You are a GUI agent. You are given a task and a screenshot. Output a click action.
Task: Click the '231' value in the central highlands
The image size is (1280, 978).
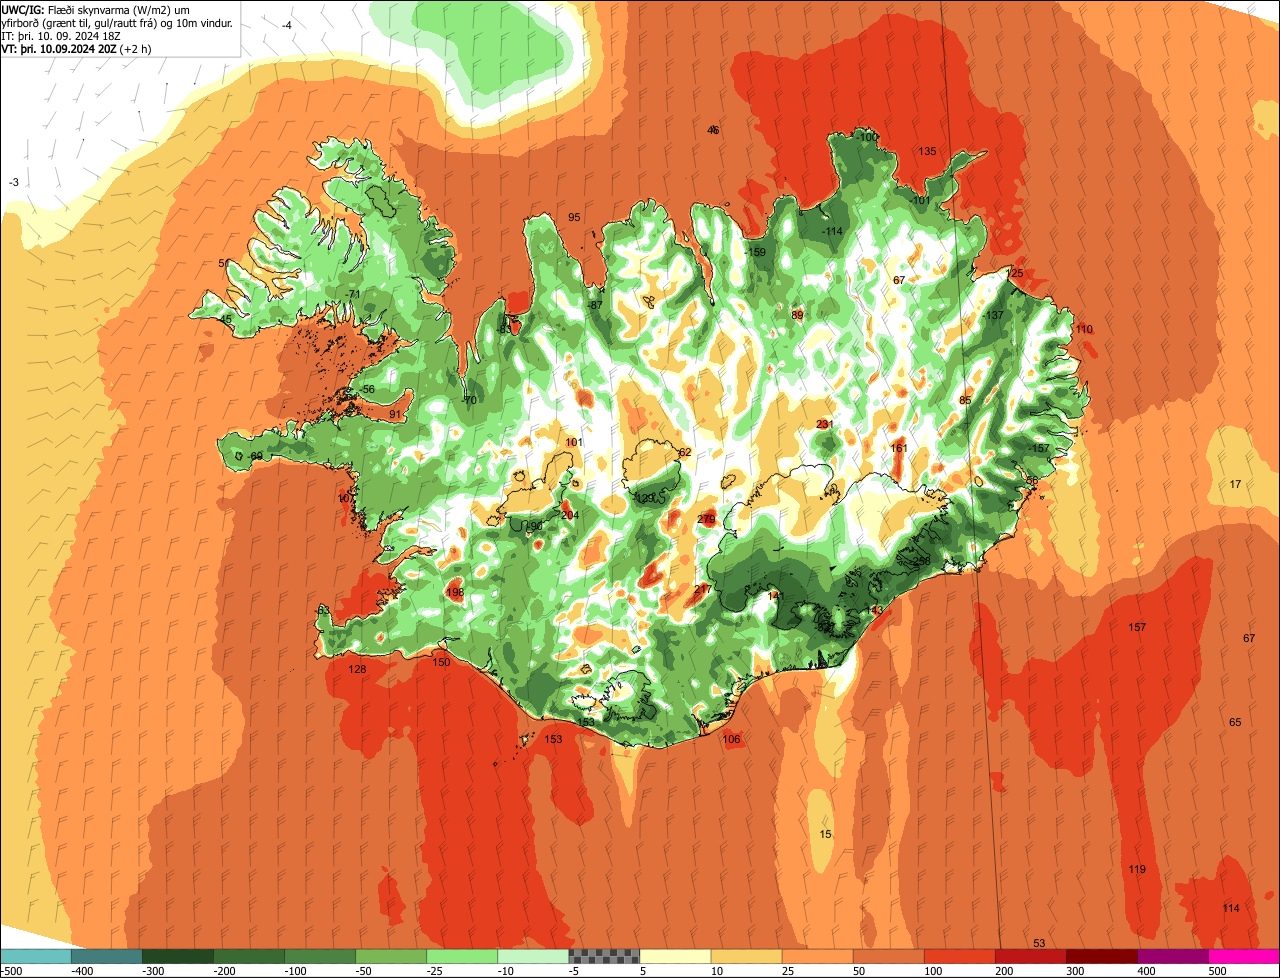(x=824, y=424)
